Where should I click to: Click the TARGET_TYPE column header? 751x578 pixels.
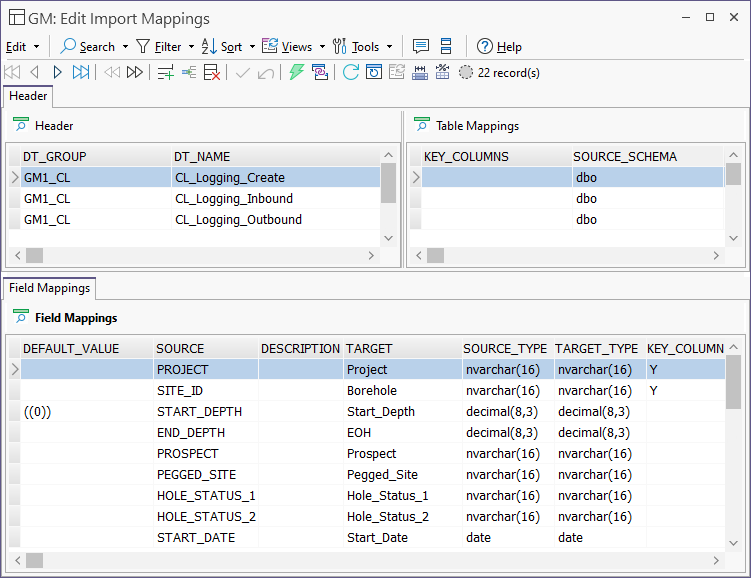pos(600,349)
